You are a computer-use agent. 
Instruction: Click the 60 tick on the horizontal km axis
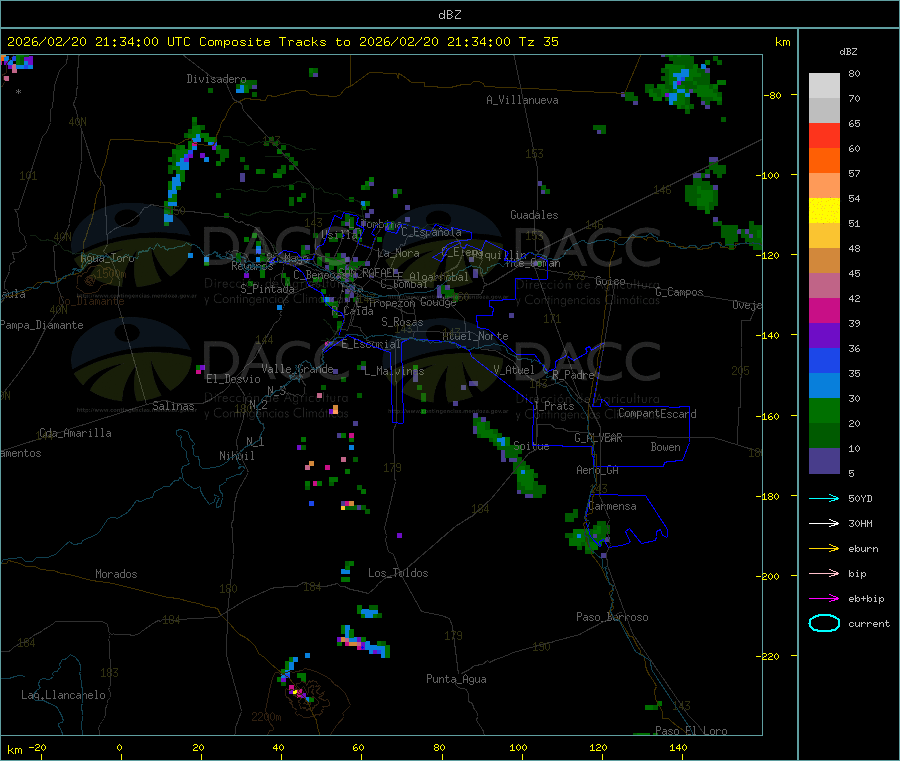[358, 747]
